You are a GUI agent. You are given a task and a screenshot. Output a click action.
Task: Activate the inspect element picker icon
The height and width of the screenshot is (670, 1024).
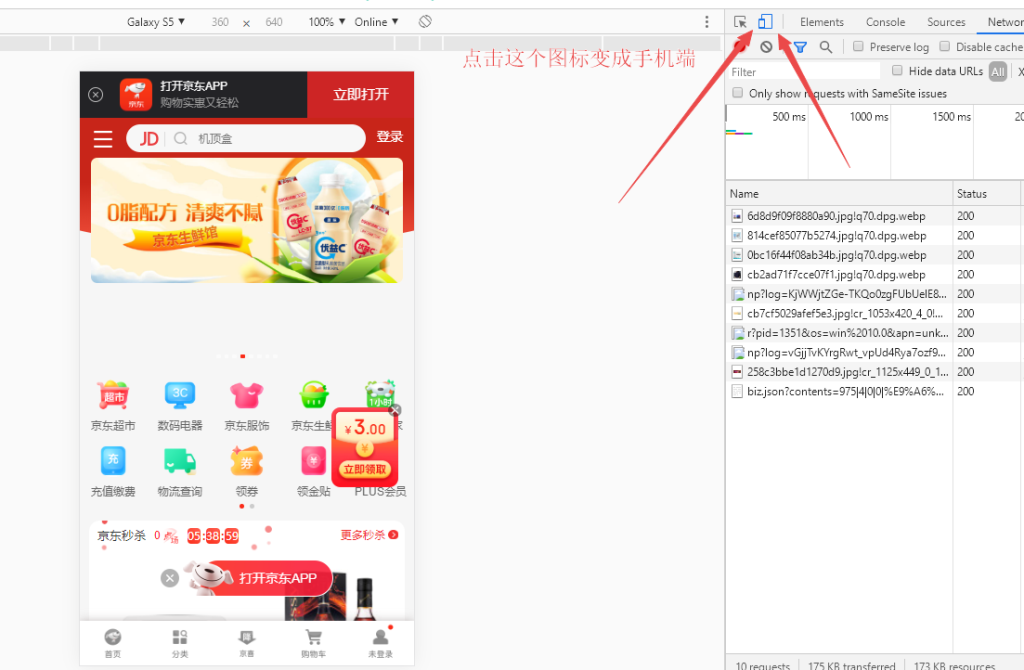[x=740, y=22]
